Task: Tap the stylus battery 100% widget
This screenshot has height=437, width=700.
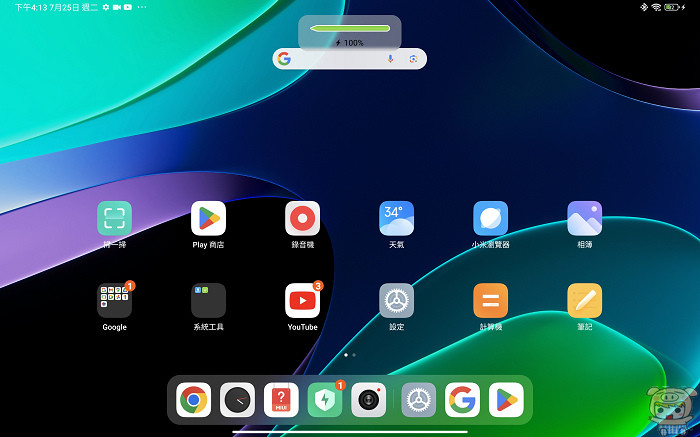Action: click(x=350, y=33)
